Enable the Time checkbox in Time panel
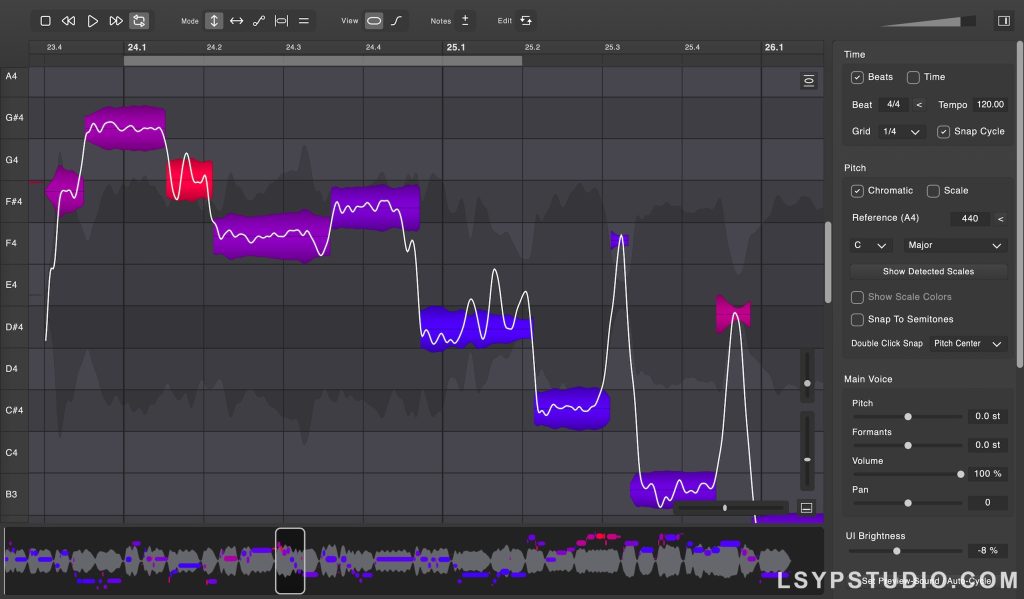Viewport: 1024px width, 599px height. click(913, 77)
